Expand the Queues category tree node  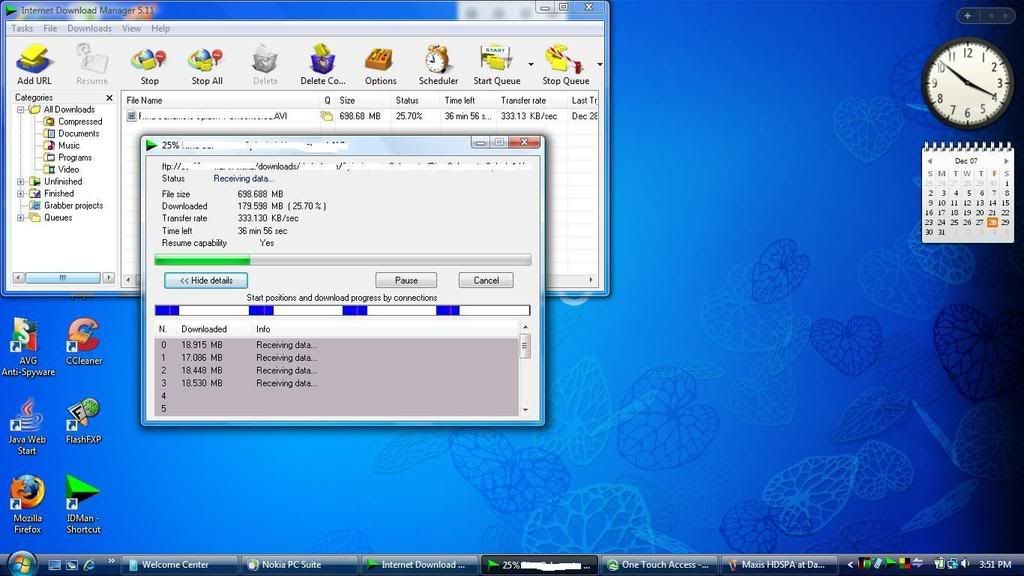tap(21, 218)
